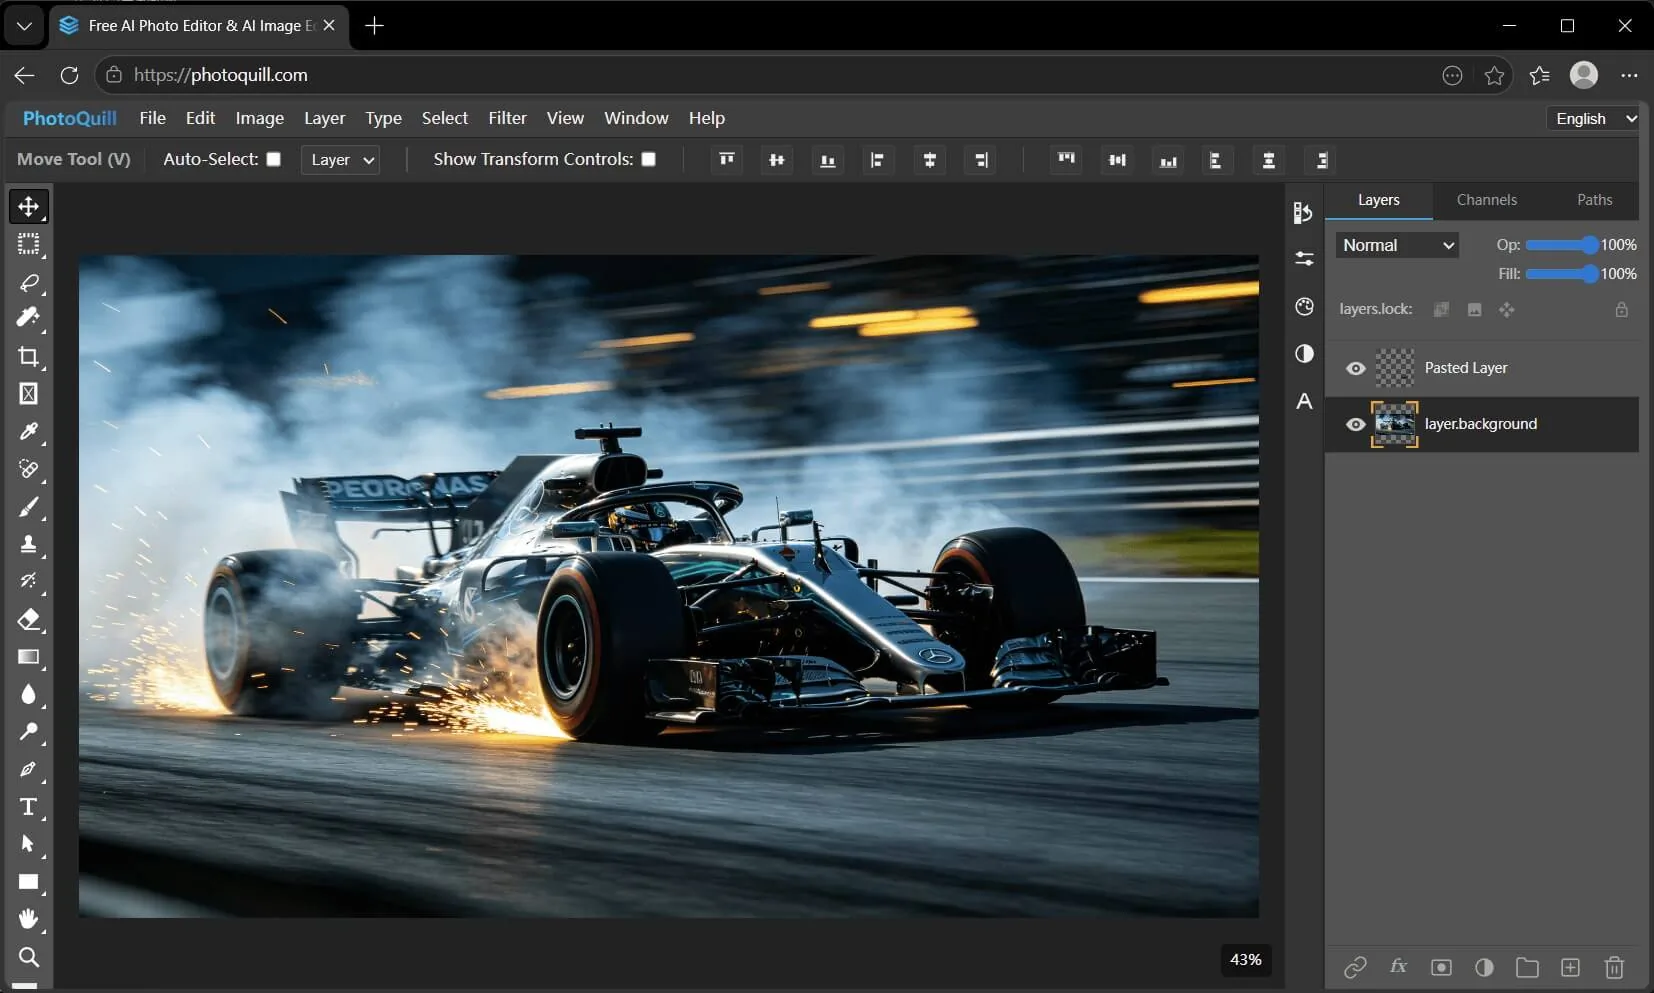Select the Lasso tool
Image resolution: width=1654 pixels, height=993 pixels.
coord(28,282)
